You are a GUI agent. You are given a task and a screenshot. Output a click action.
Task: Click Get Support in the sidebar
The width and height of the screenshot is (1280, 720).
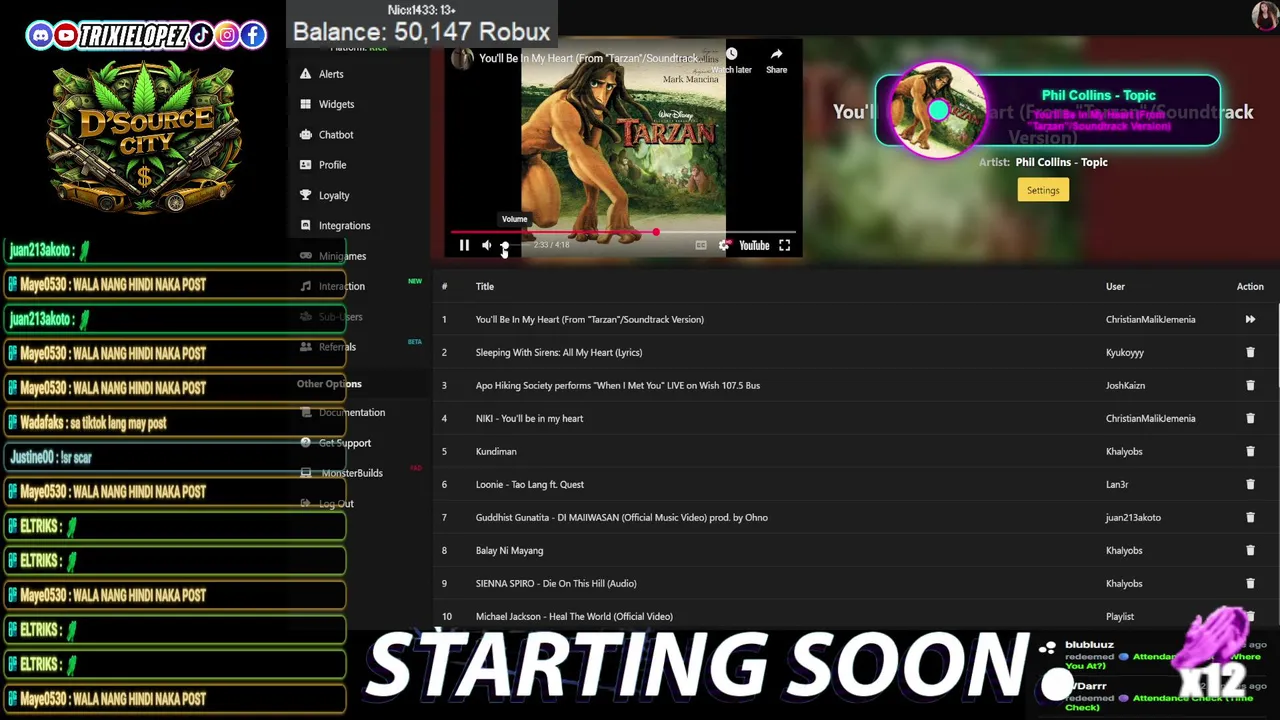344,443
